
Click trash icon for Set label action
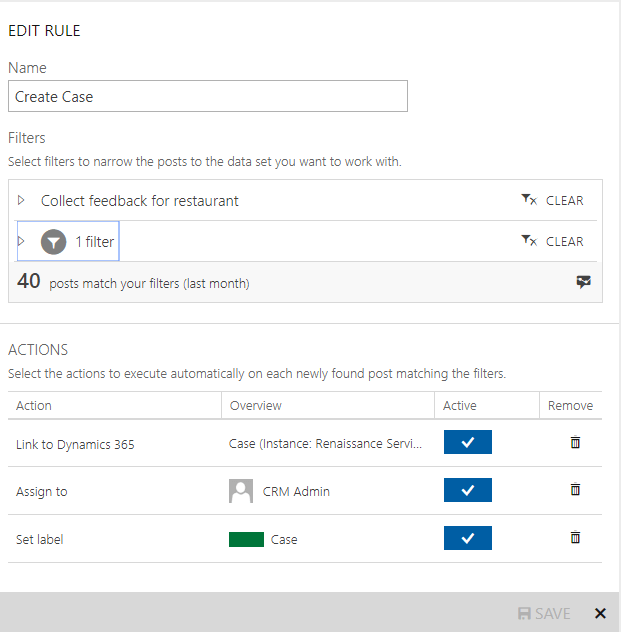[x=575, y=538]
